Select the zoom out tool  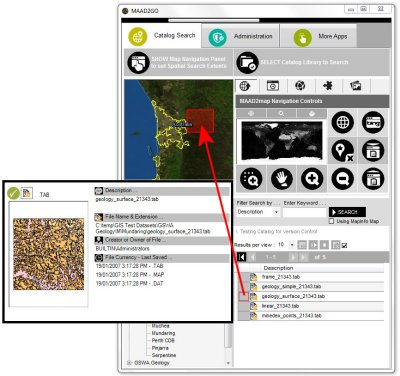click(343, 179)
